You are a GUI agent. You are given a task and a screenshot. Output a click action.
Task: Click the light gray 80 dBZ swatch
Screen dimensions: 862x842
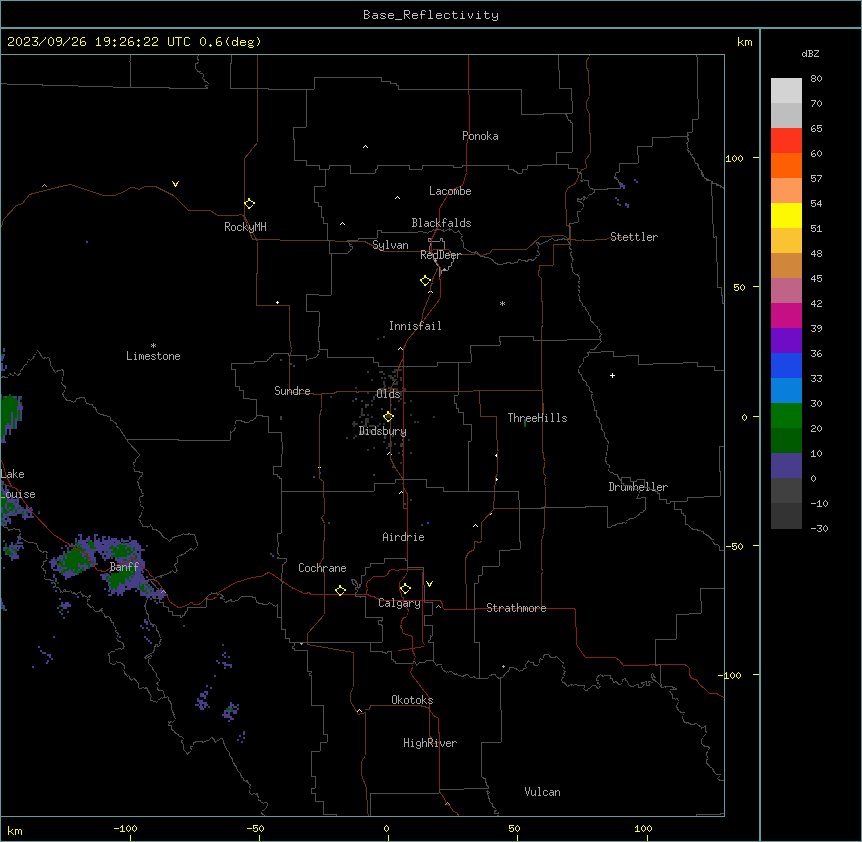pyautogui.click(x=786, y=91)
